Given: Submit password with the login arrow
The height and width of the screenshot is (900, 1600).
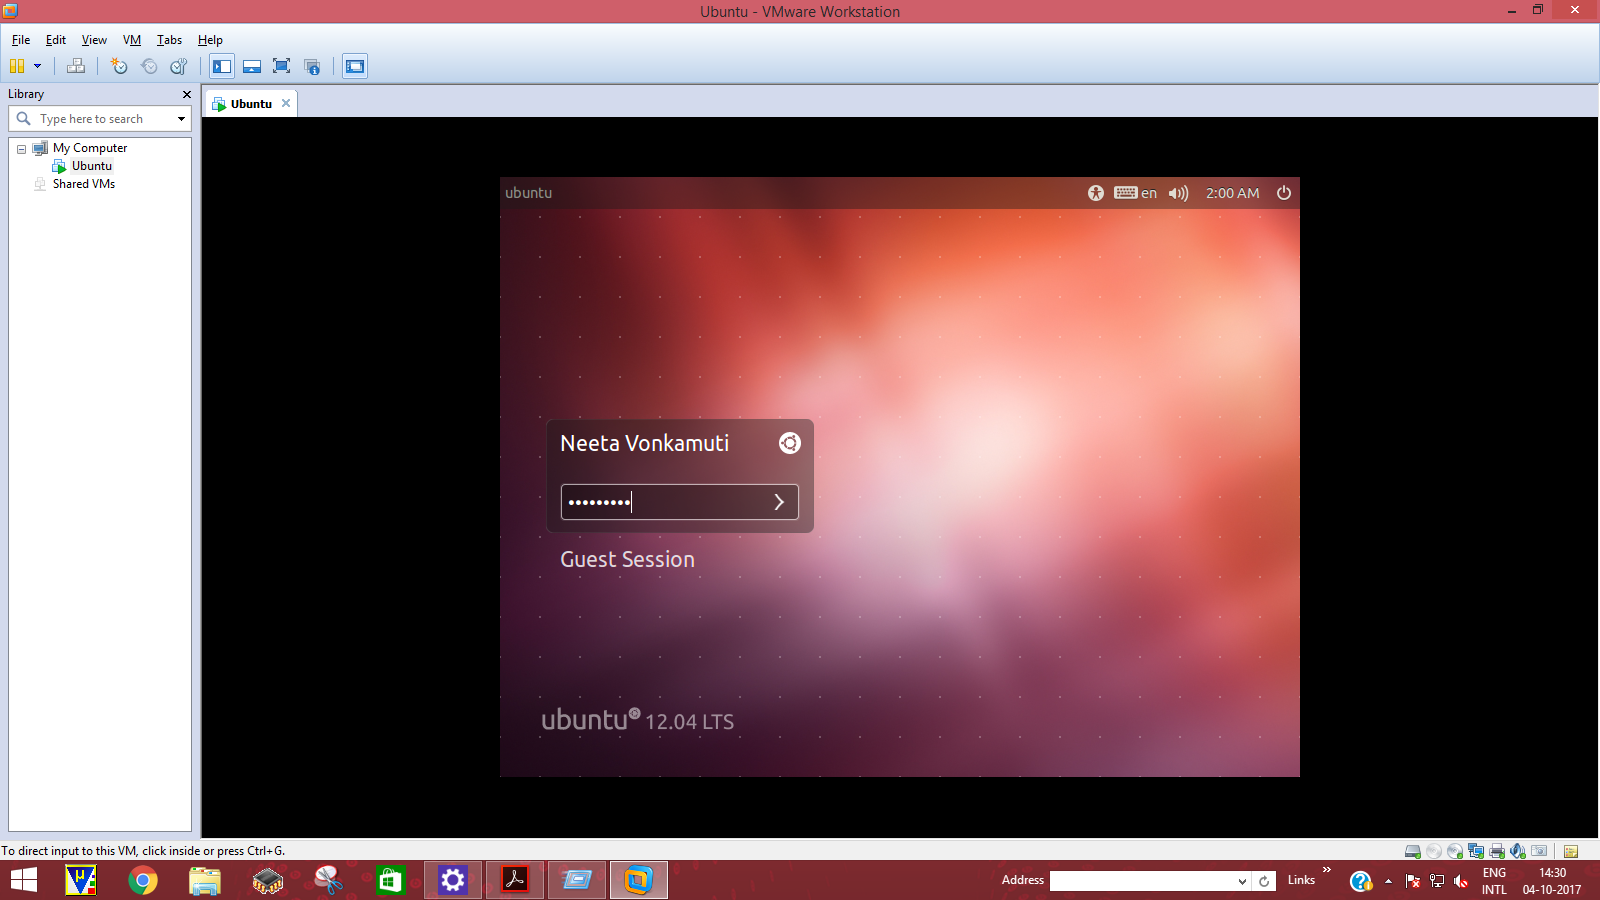Looking at the screenshot, I should pos(779,502).
